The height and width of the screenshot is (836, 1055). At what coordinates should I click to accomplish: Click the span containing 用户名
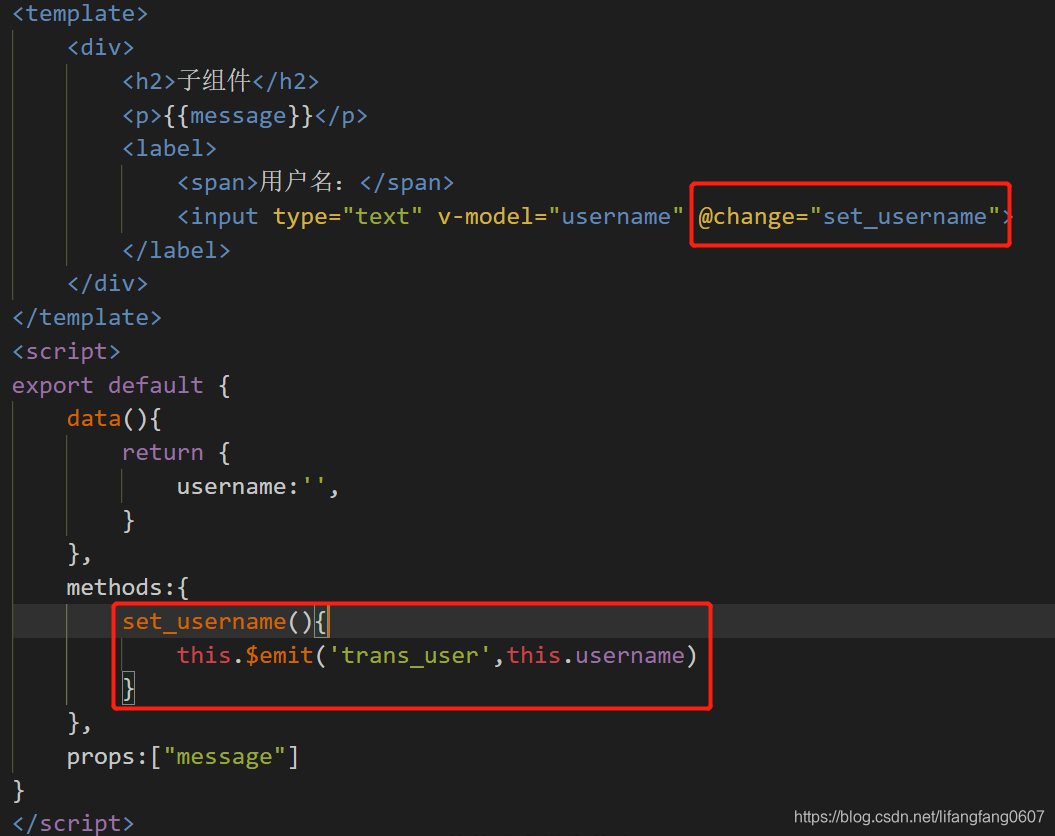[x=315, y=182]
